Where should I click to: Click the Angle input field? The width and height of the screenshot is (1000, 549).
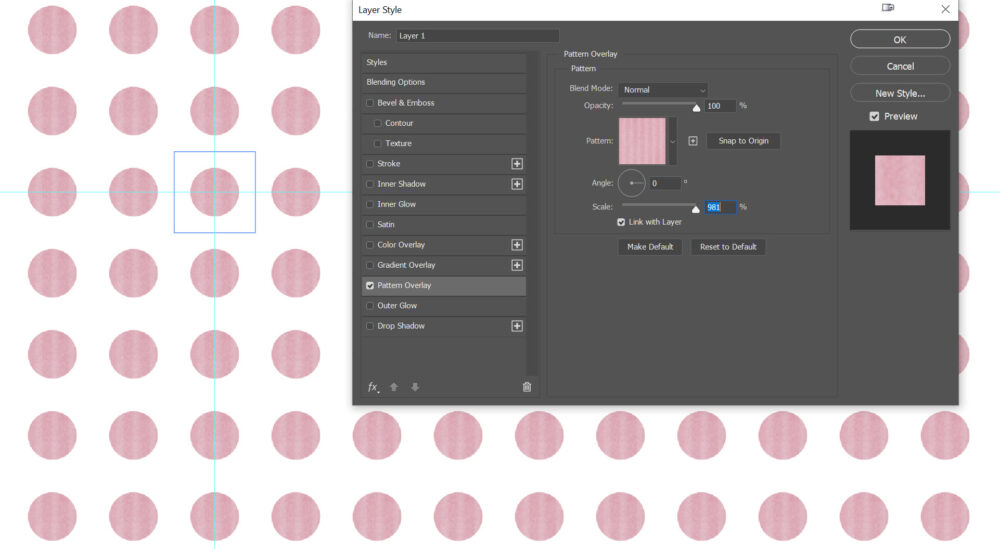(x=665, y=183)
